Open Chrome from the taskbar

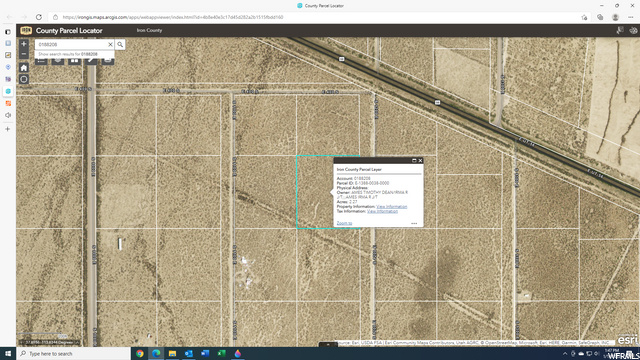click(140, 353)
